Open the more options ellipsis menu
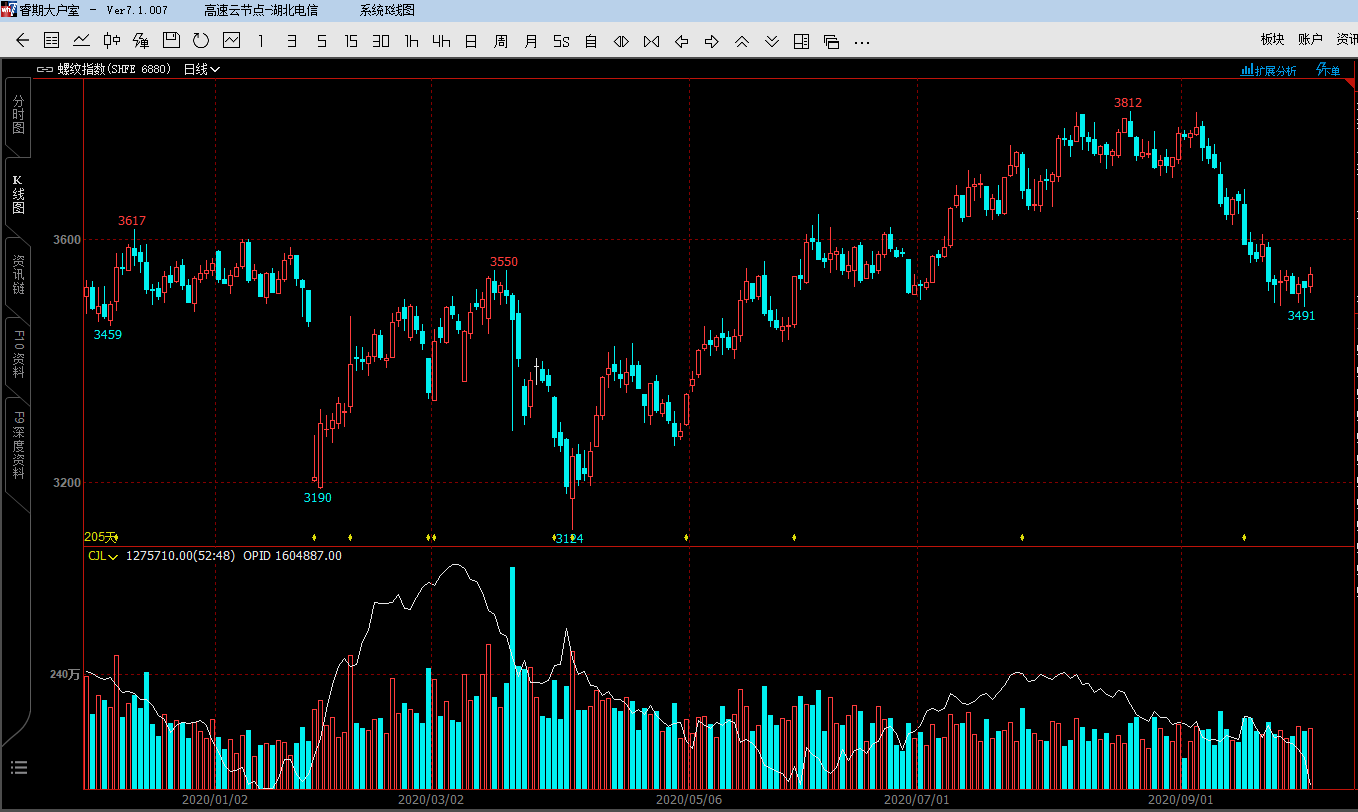Image resolution: width=1358 pixels, height=812 pixels. [862, 41]
